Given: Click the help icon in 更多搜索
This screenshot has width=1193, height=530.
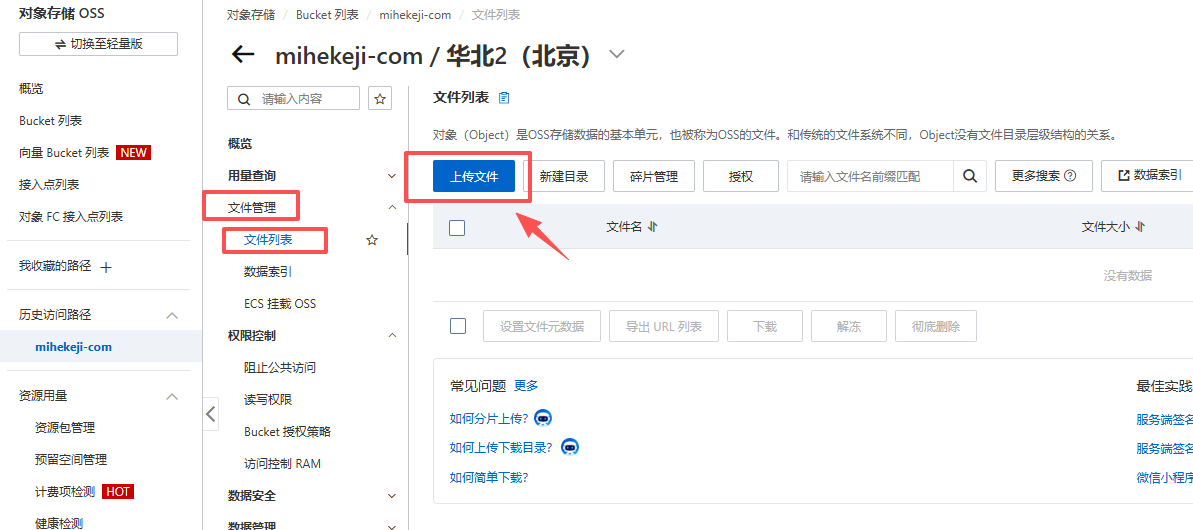Looking at the screenshot, I should click(x=1070, y=176).
